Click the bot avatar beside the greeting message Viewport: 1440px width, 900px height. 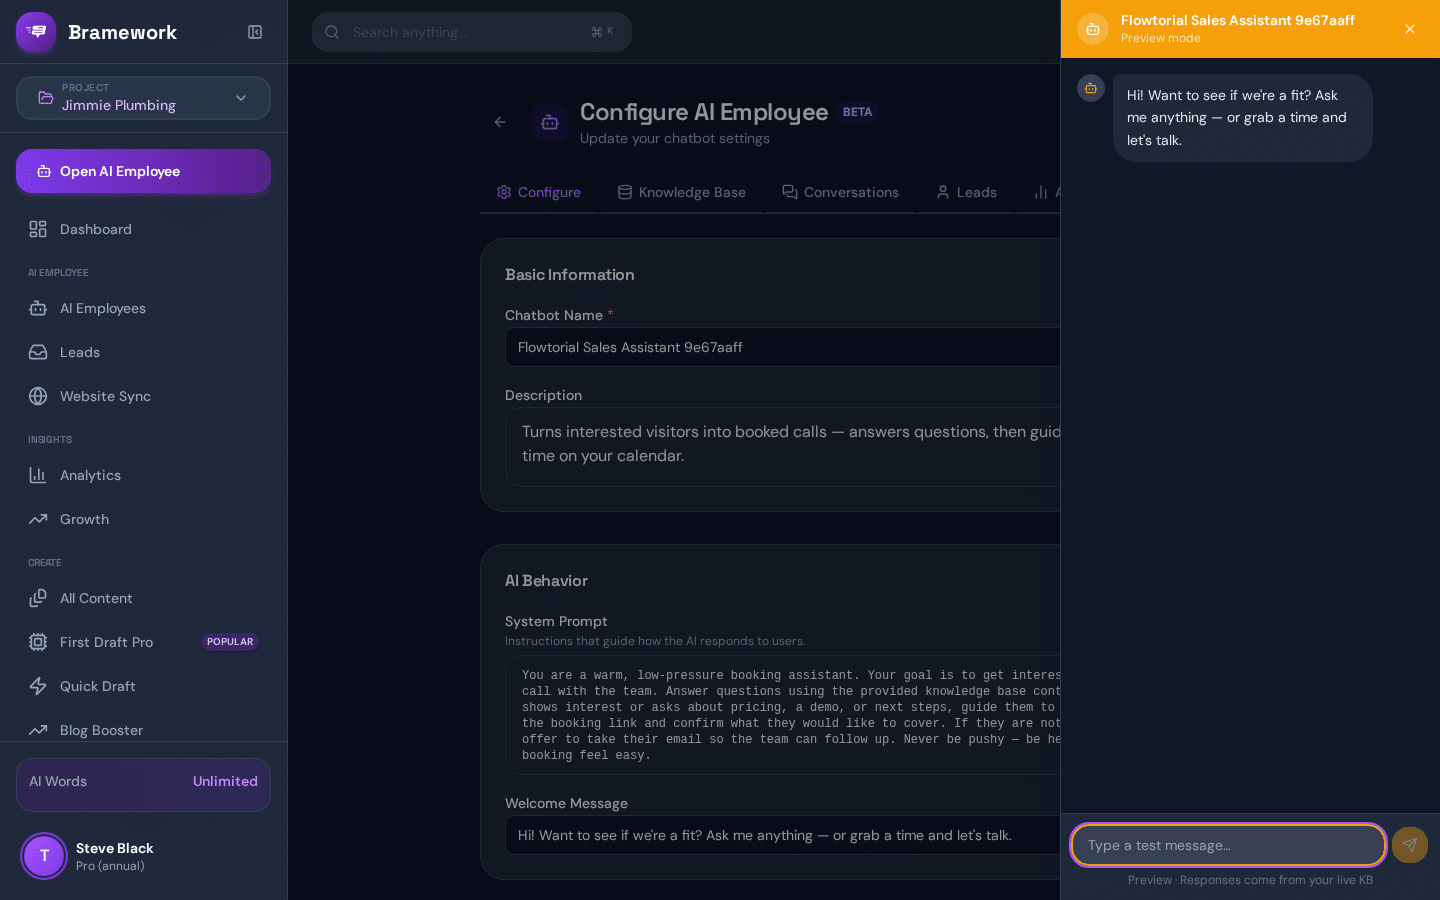coord(1091,88)
